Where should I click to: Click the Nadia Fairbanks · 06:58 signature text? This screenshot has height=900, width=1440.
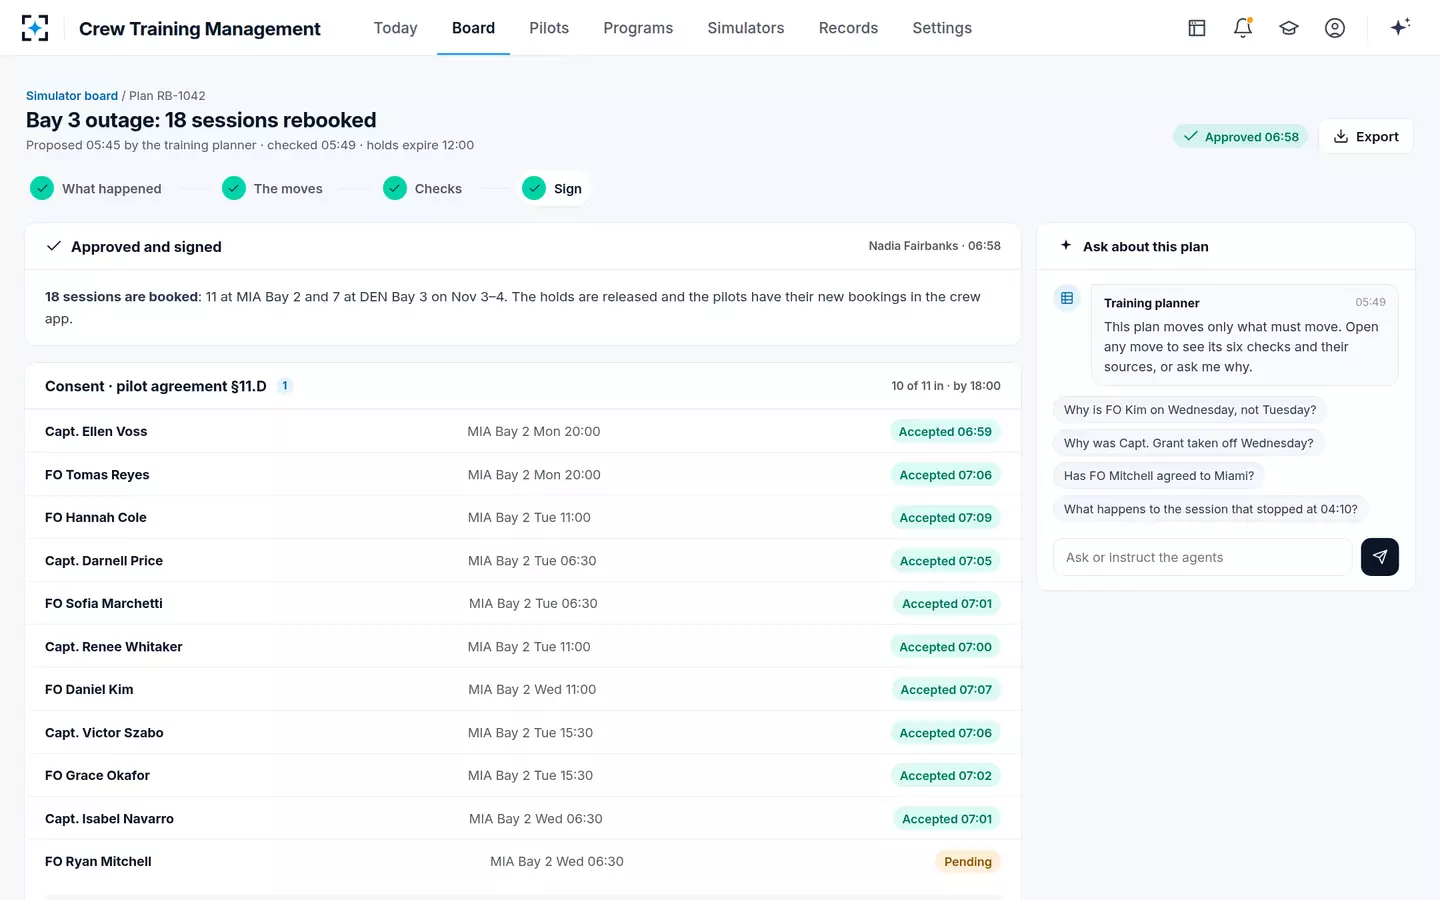[934, 246]
